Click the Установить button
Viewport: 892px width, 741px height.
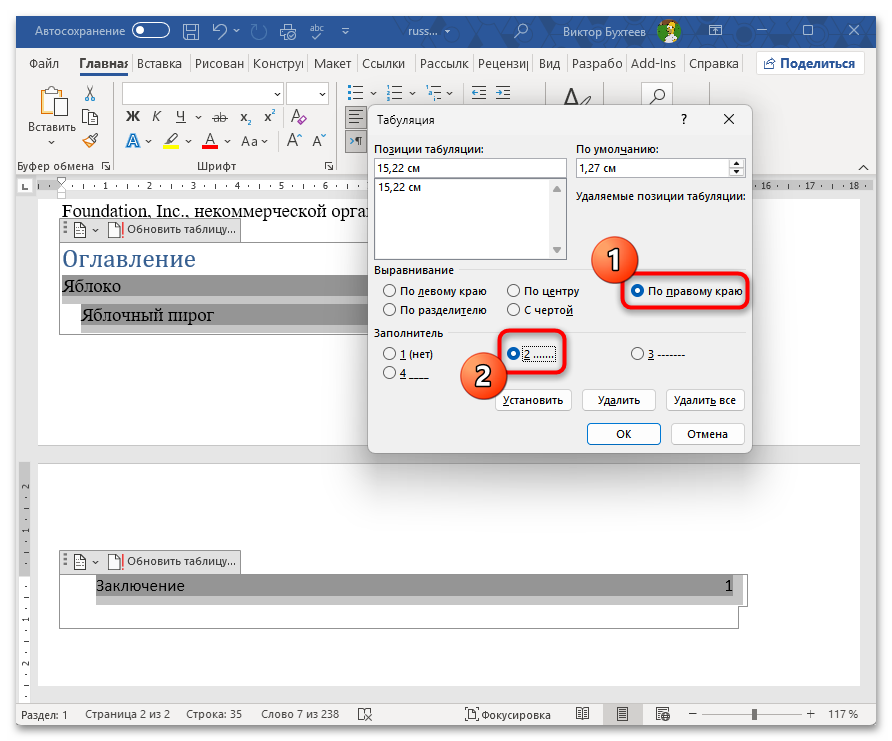click(533, 400)
